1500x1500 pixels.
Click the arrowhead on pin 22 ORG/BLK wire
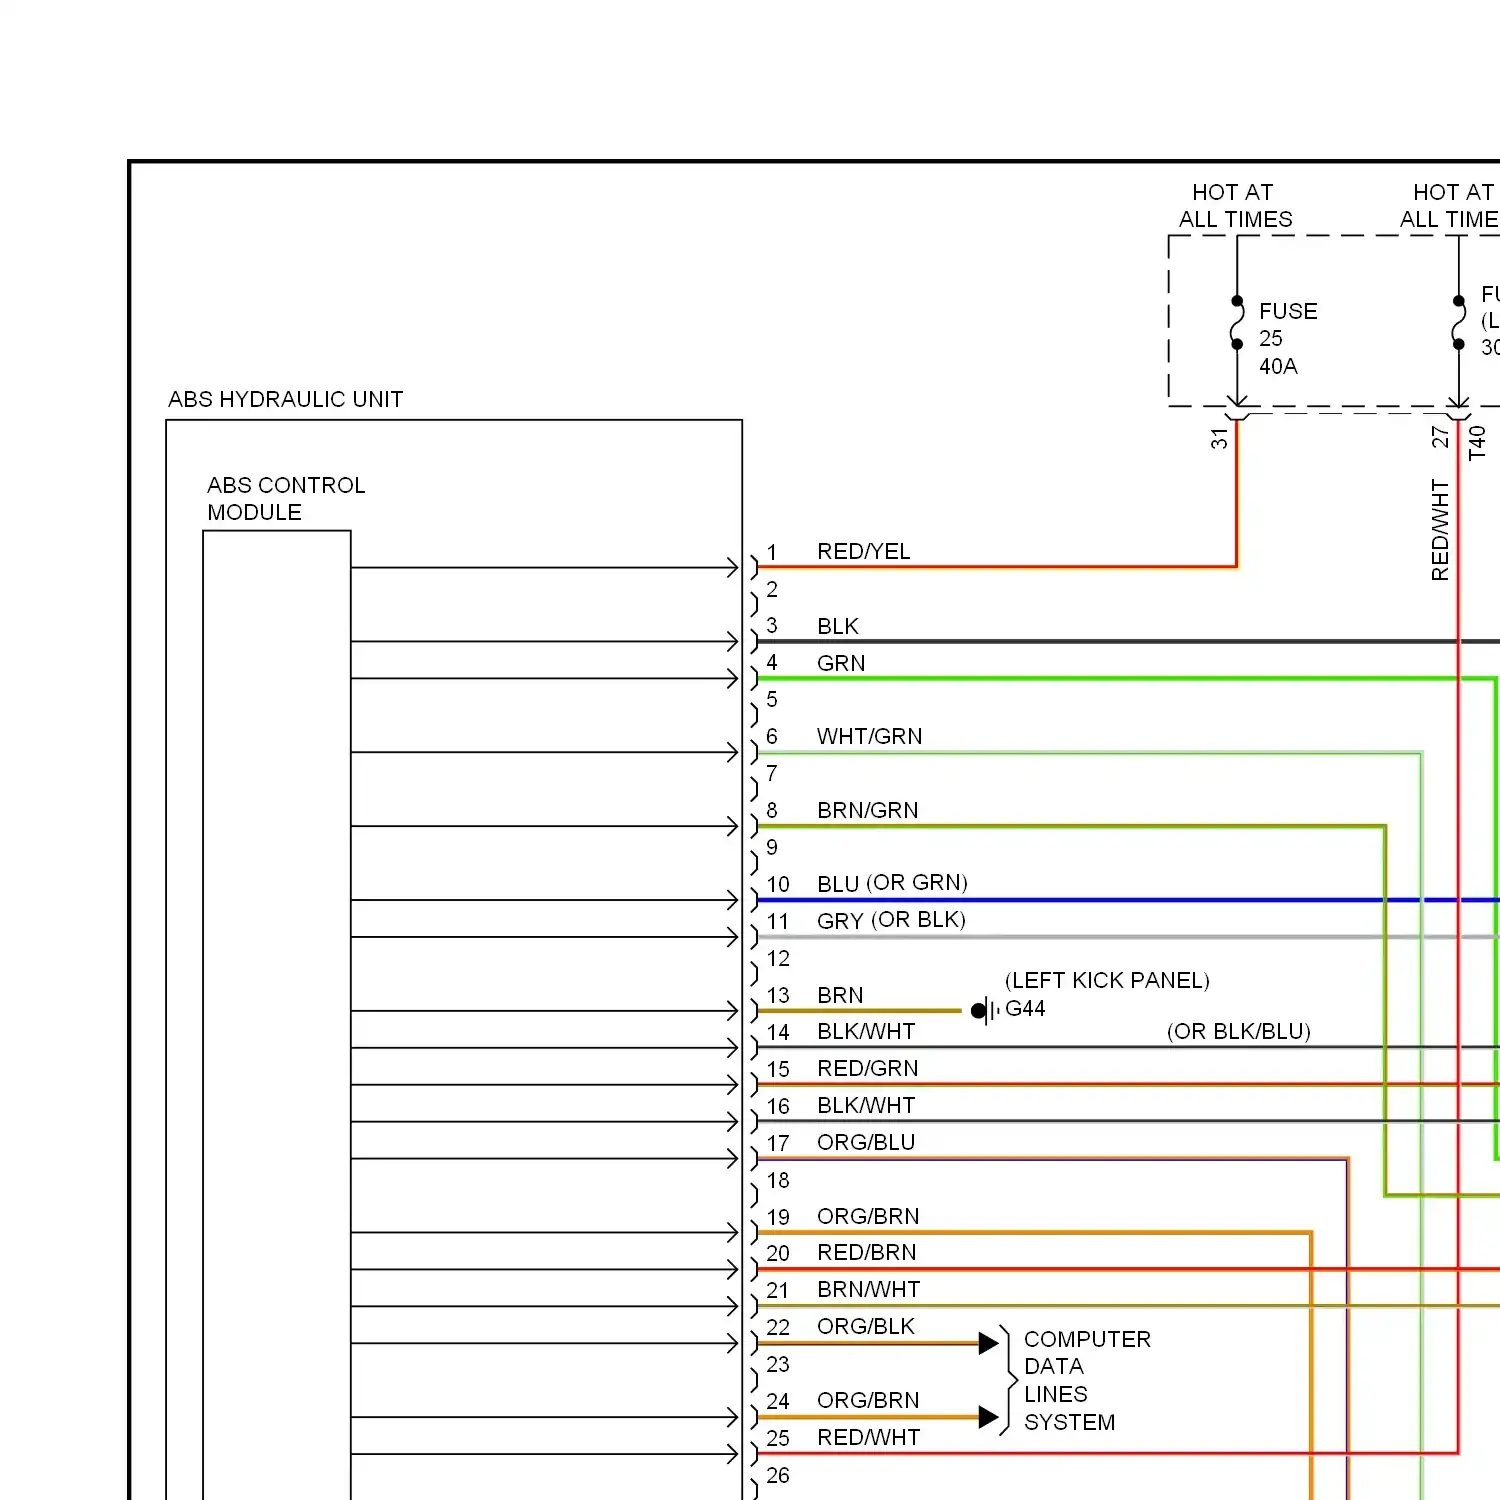[x=988, y=1343]
